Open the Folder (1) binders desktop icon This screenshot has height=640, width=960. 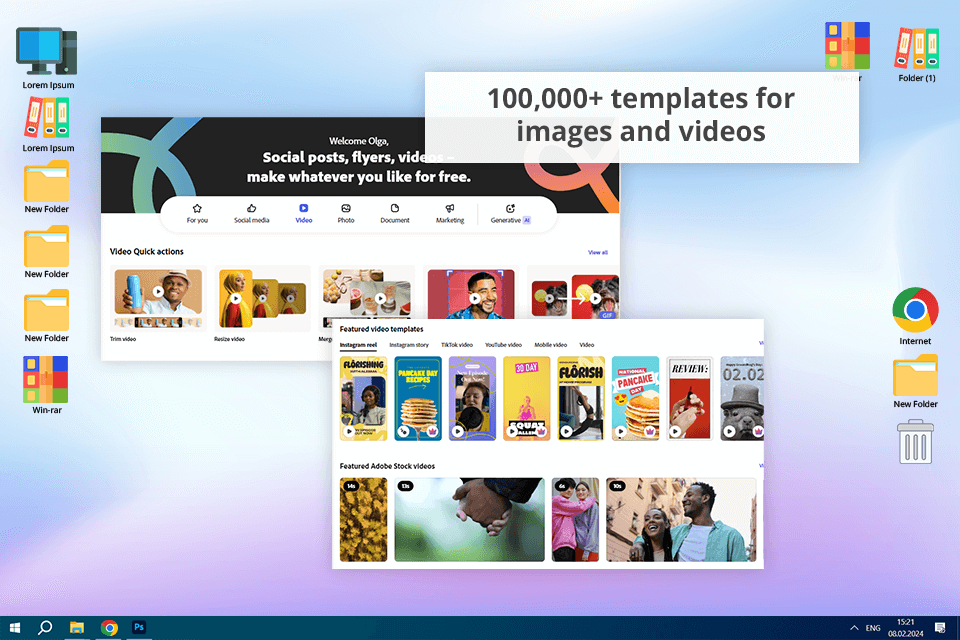pos(917,48)
